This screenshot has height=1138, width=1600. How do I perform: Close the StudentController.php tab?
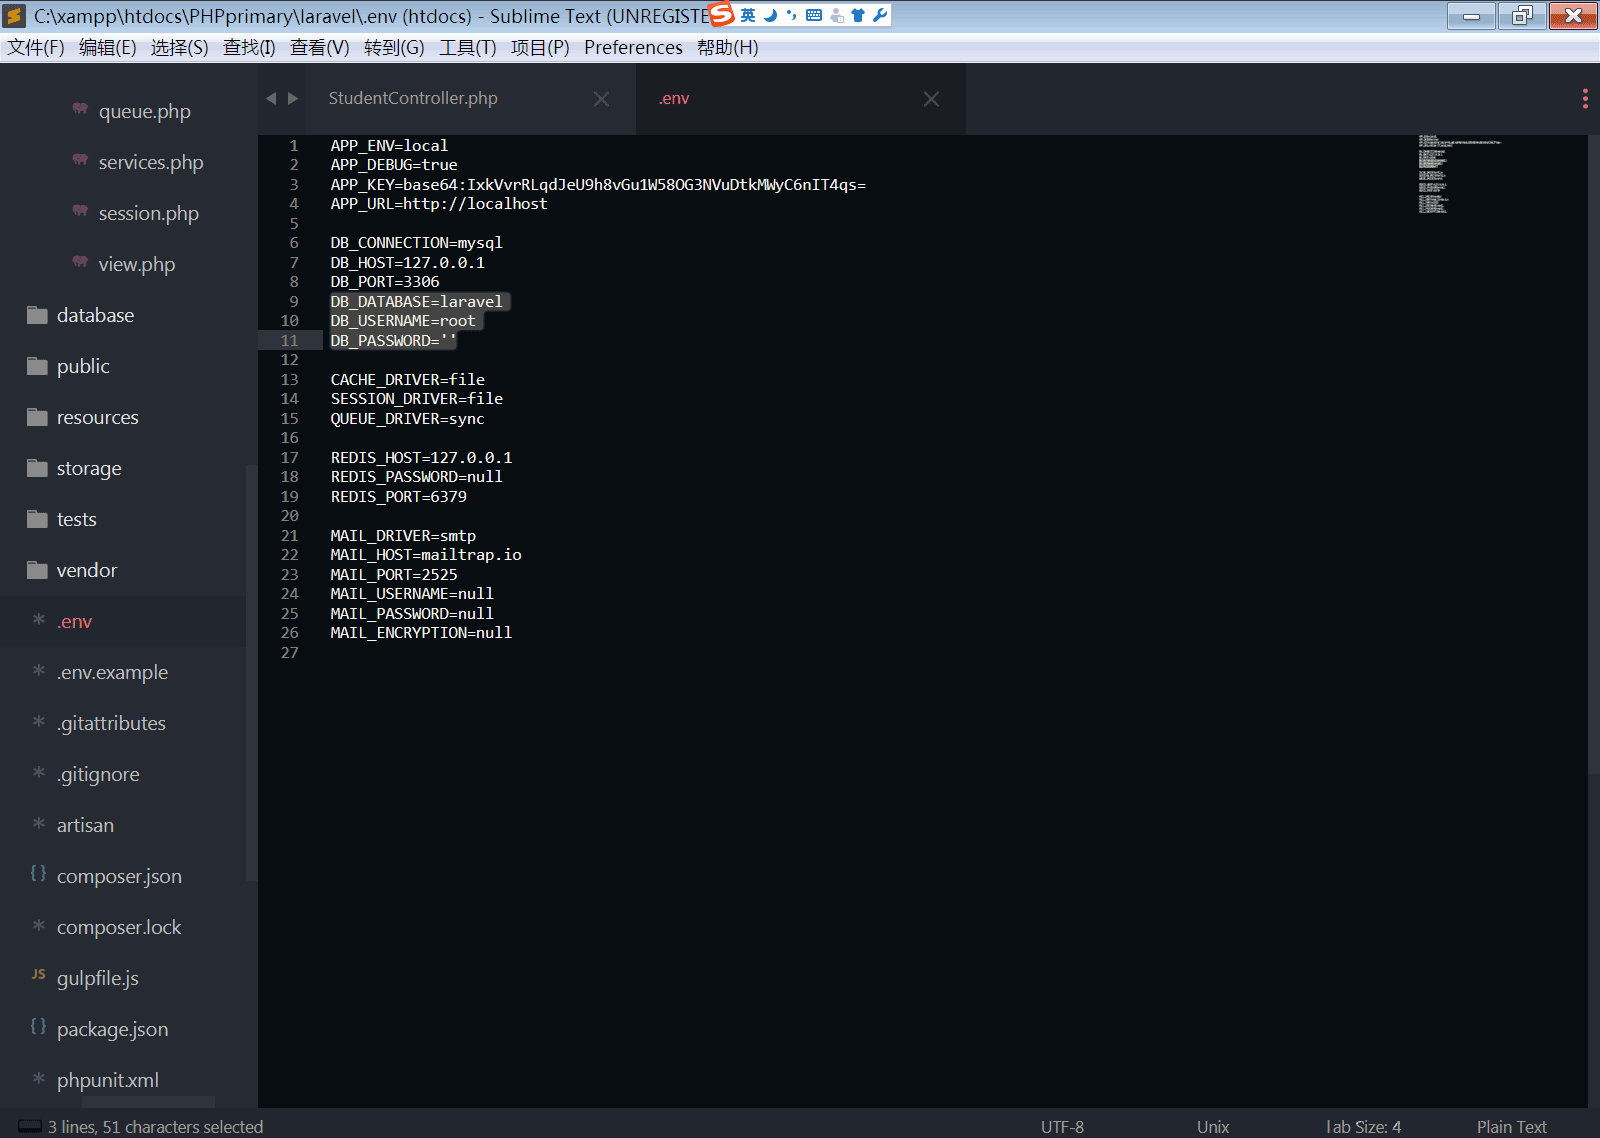[601, 99]
